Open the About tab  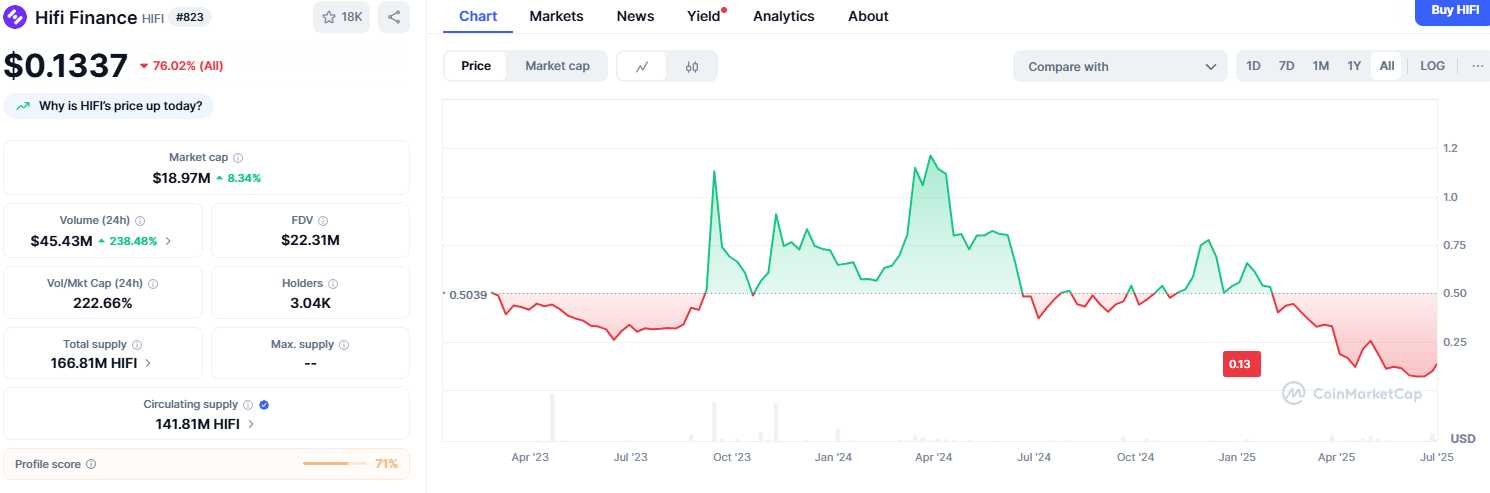(x=868, y=16)
